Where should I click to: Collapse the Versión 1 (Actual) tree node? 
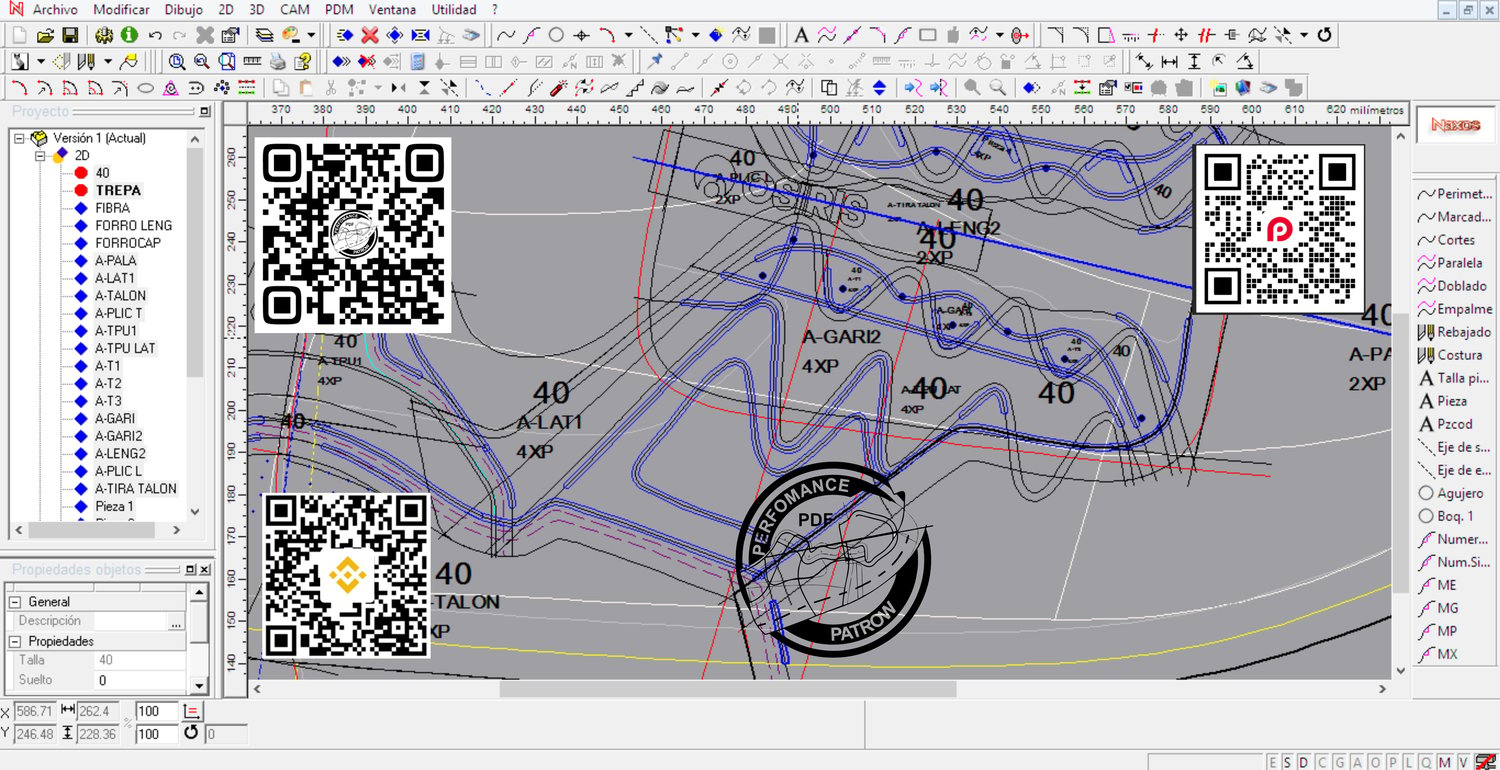point(19,138)
